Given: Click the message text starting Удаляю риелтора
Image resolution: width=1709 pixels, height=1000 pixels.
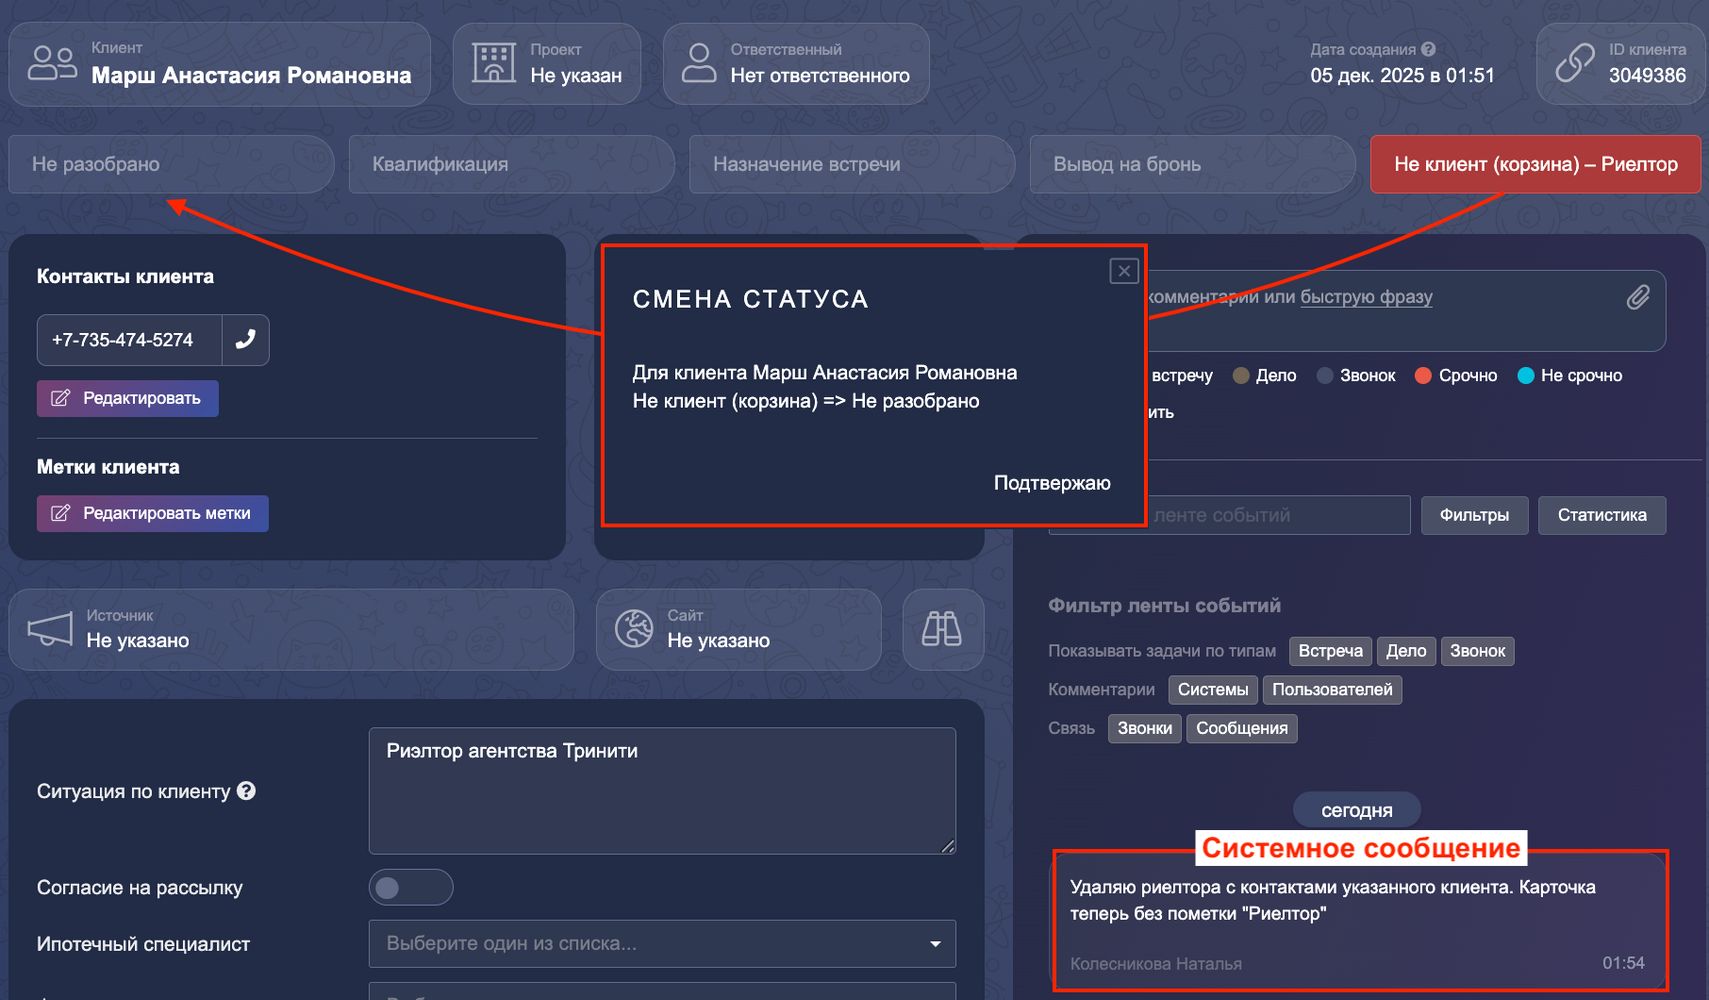Looking at the screenshot, I should (1332, 900).
